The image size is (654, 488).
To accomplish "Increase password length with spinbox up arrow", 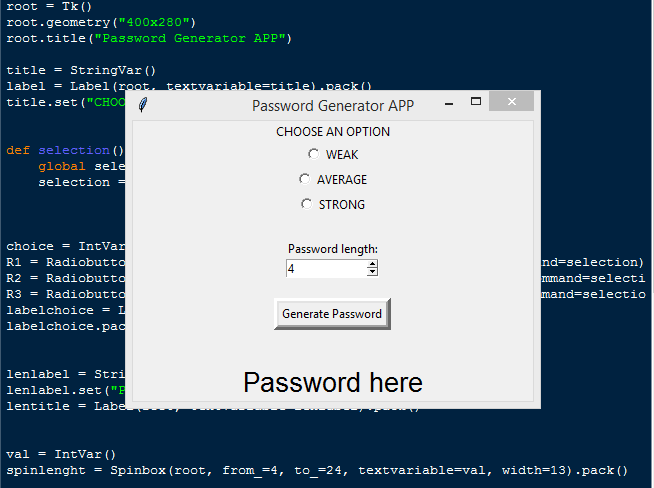I will (x=372, y=265).
